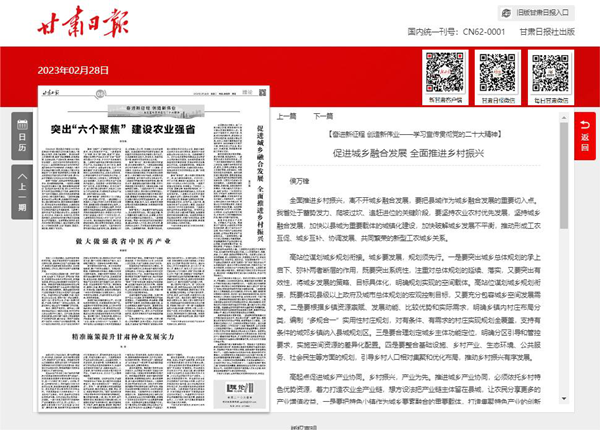Screen dimensions: 600x430
Task: Click paragraph beginning 高起点促进城乡产业协同
Action: [x=408, y=389]
